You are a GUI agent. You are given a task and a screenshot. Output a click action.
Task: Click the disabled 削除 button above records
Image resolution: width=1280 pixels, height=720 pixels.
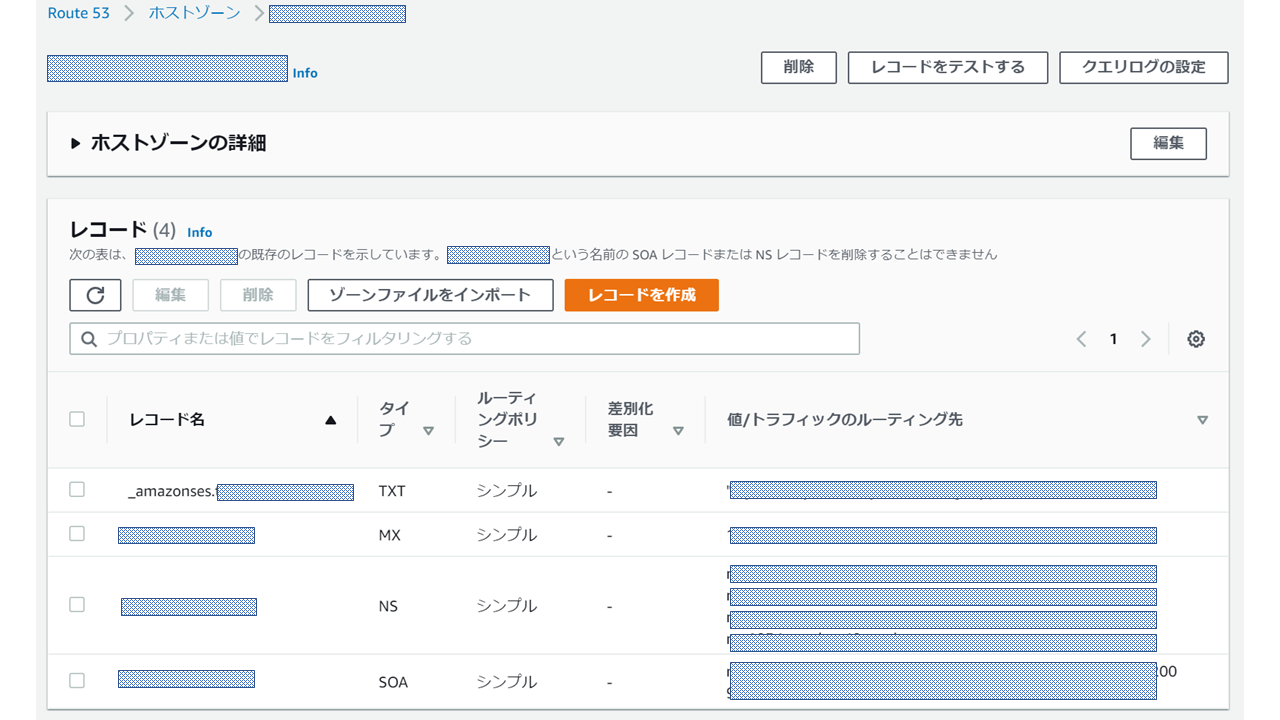click(258, 295)
